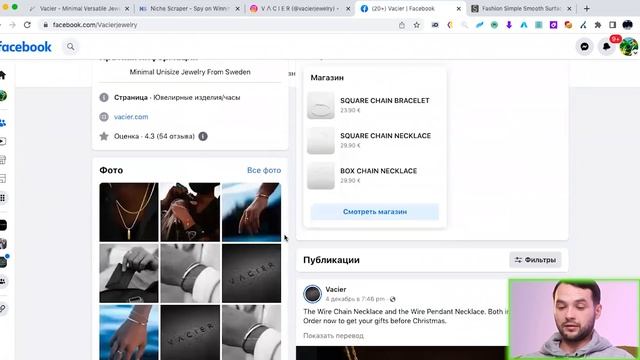Open the account profile avatar menu
Viewport: 640px width, 360px height.
tap(629, 47)
